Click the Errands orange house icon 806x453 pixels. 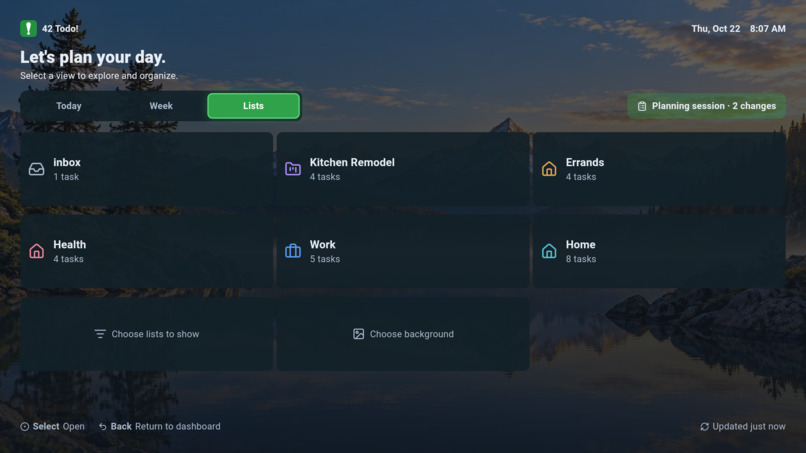click(x=549, y=169)
